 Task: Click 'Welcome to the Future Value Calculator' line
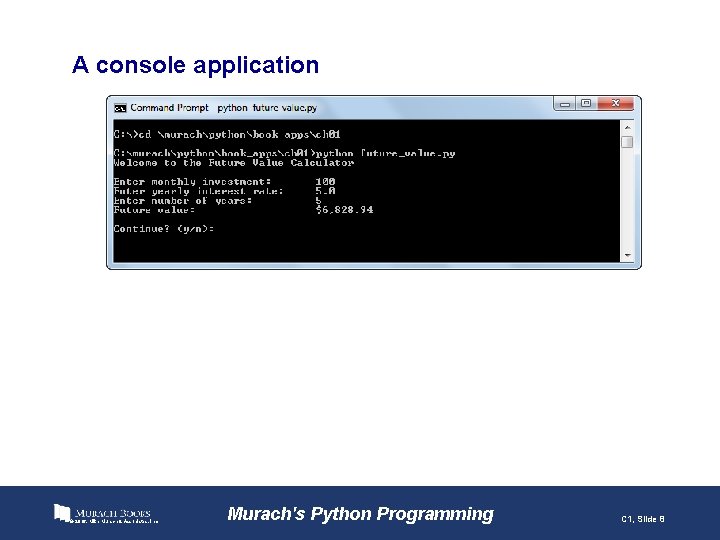pos(234,163)
